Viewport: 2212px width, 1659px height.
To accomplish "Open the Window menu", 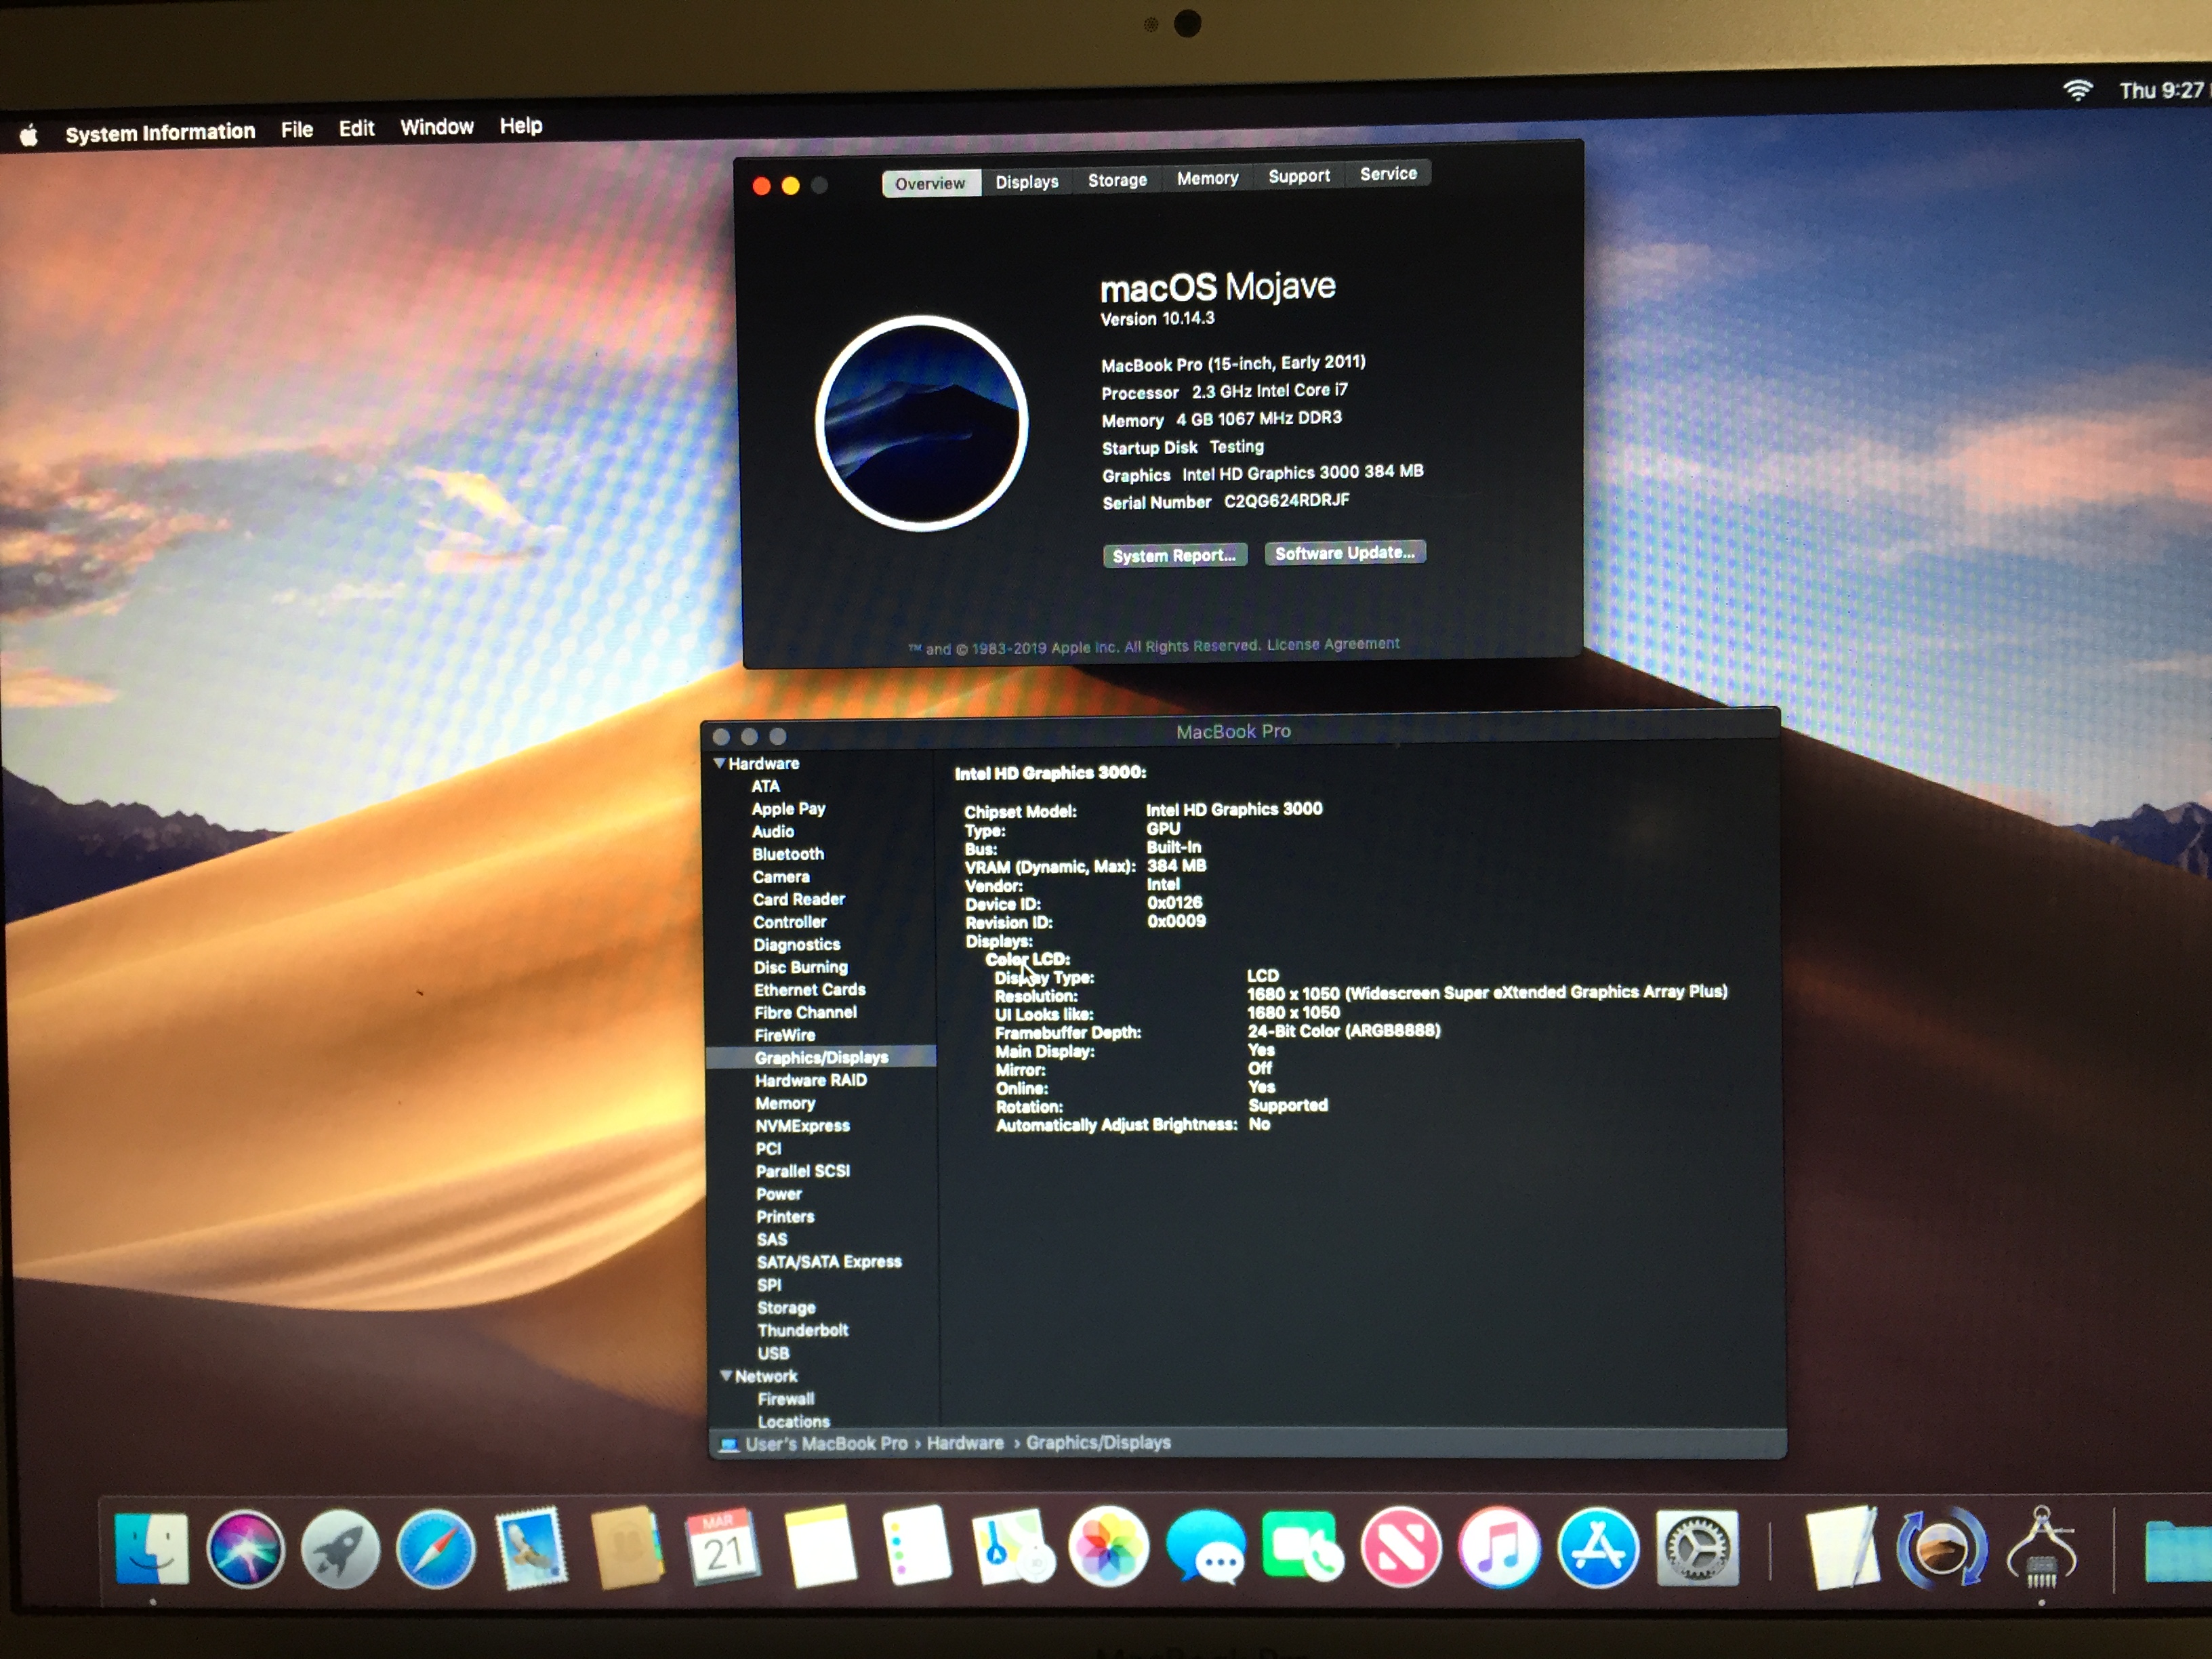I will click(x=437, y=127).
